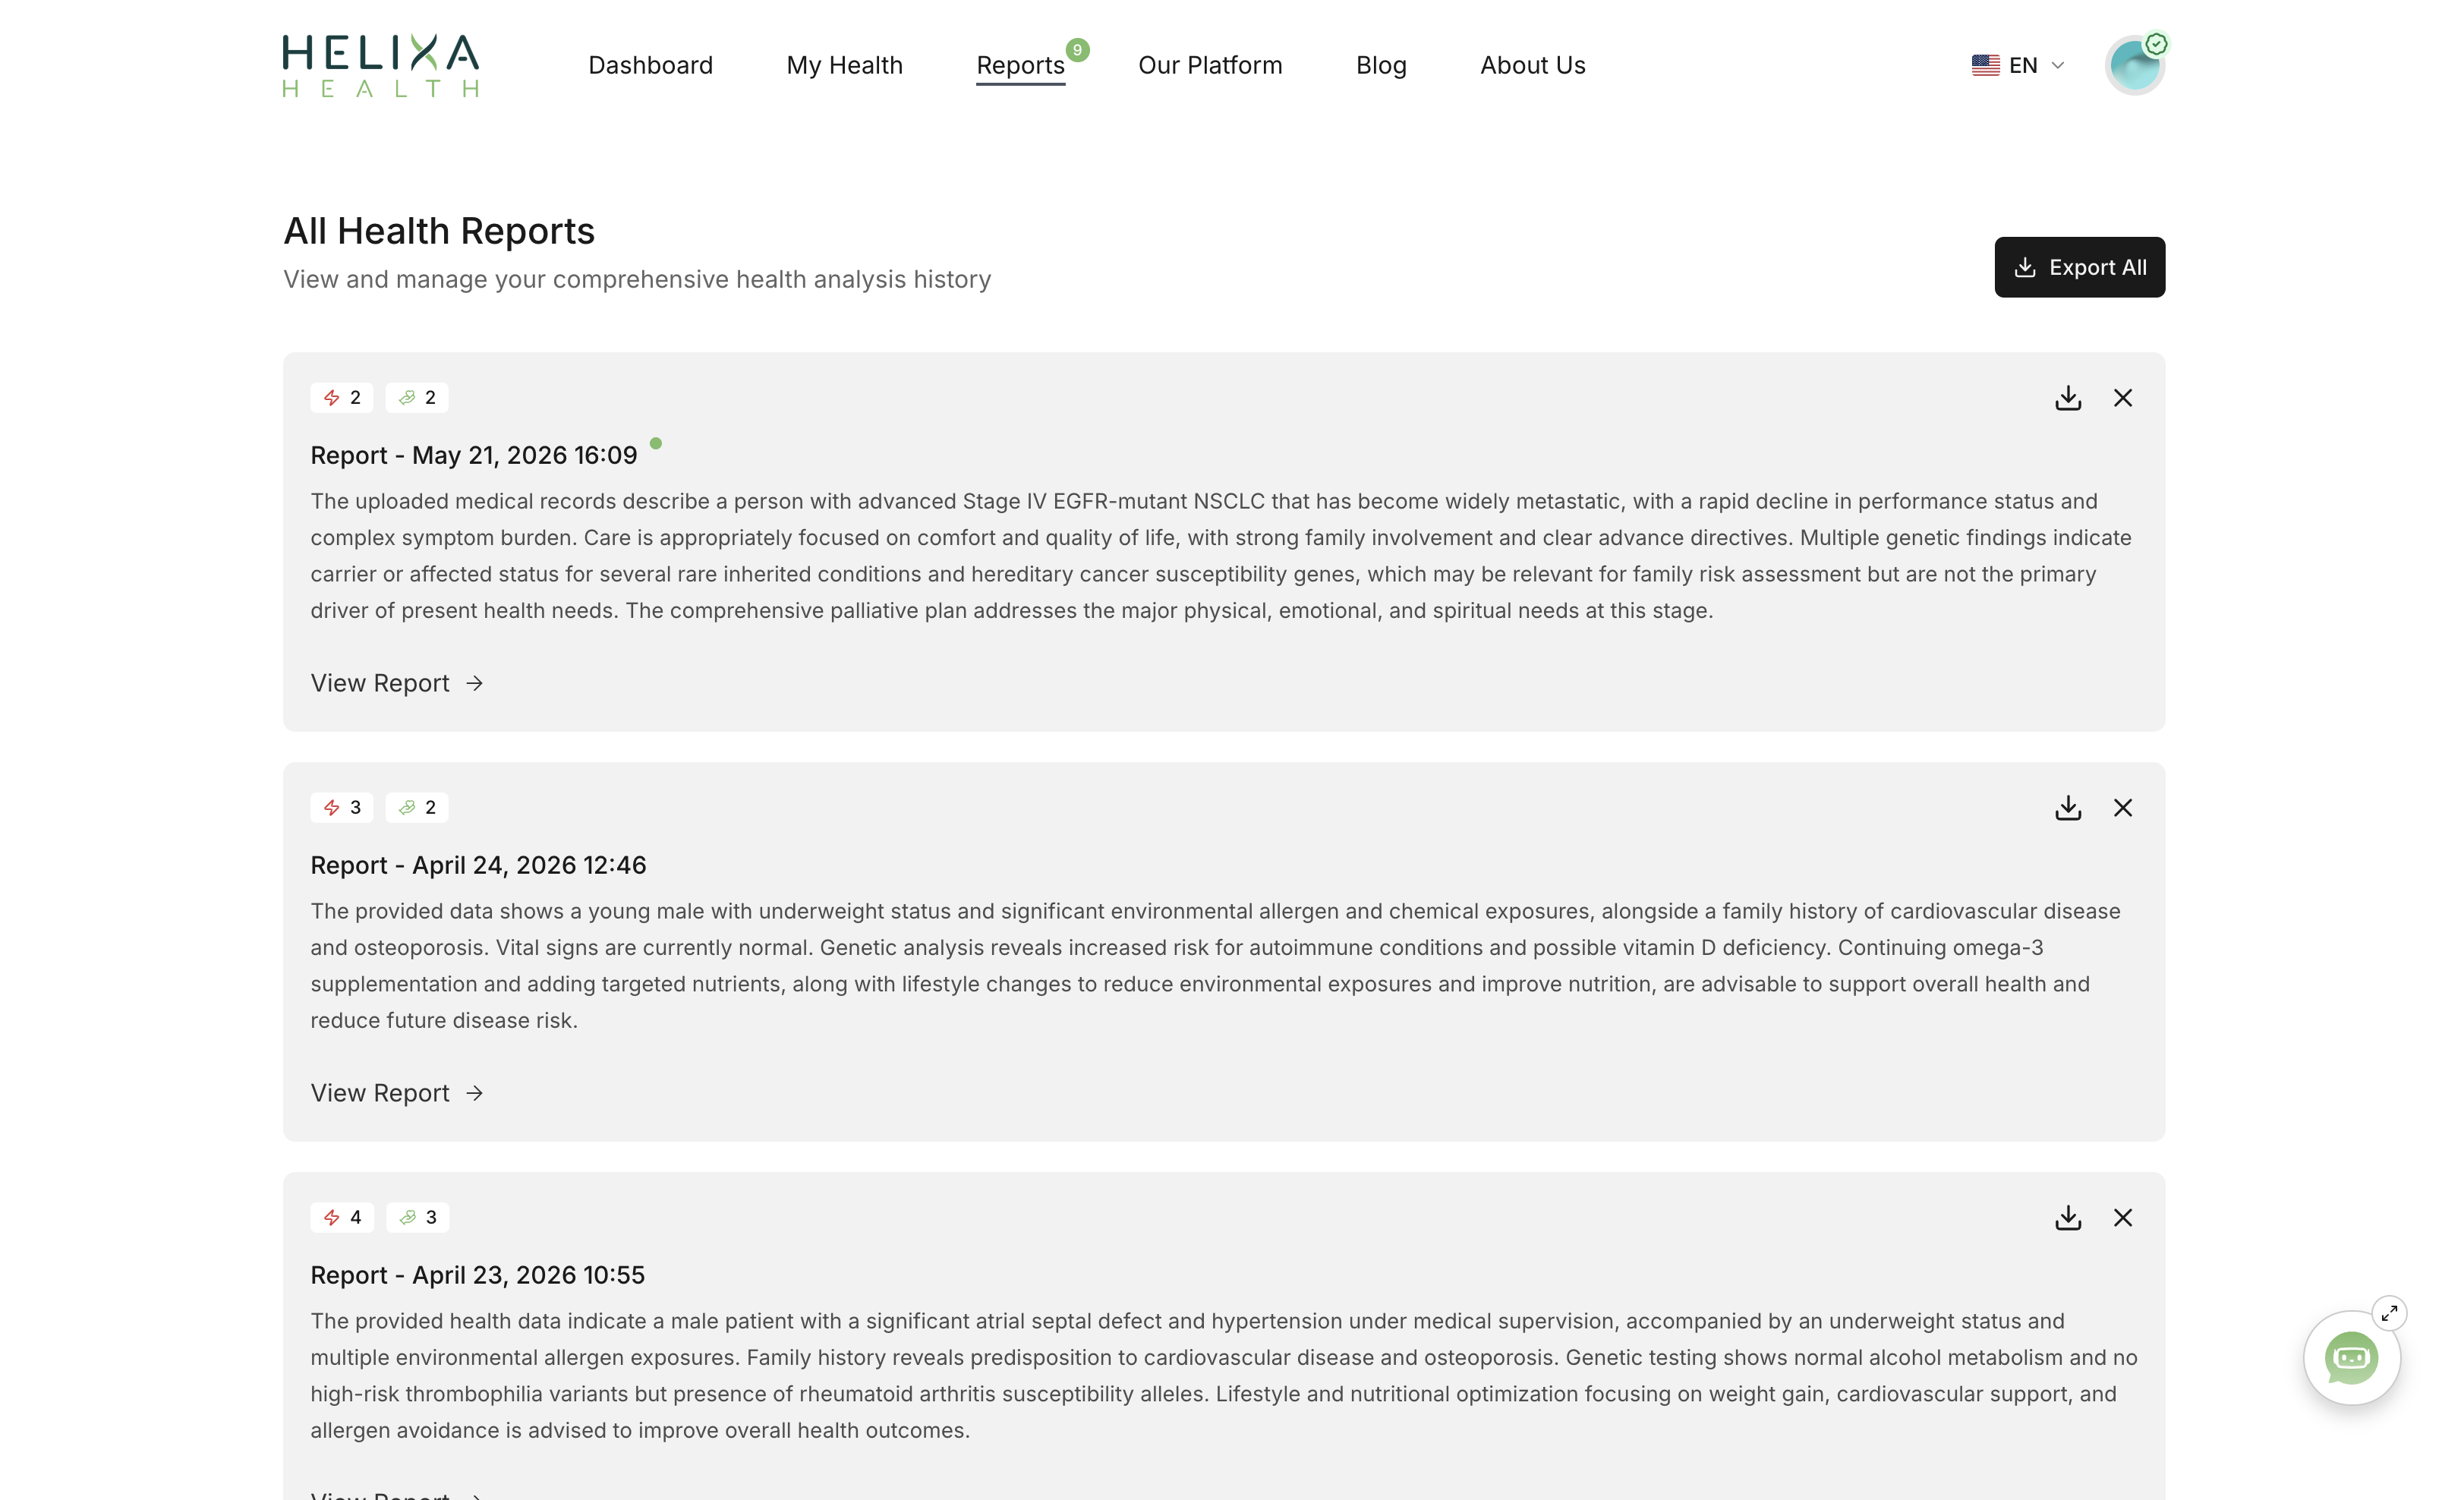Download the May 21, 2026 report
The width and height of the screenshot is (2464, 1500).
point(2068,398)
